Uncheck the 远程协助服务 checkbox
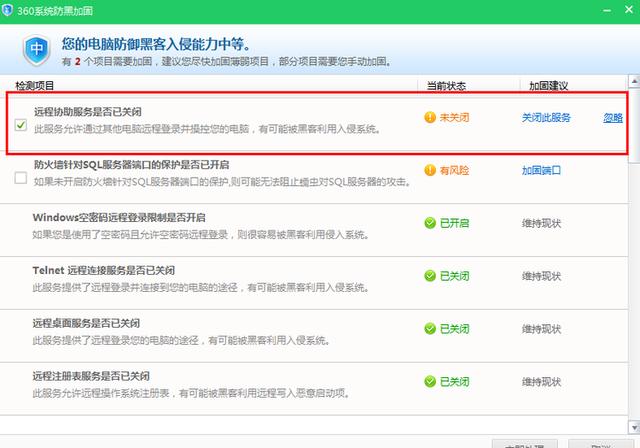The height and width of the screenshot is (448, 640). pyautogui.click(x=21, y=125)
